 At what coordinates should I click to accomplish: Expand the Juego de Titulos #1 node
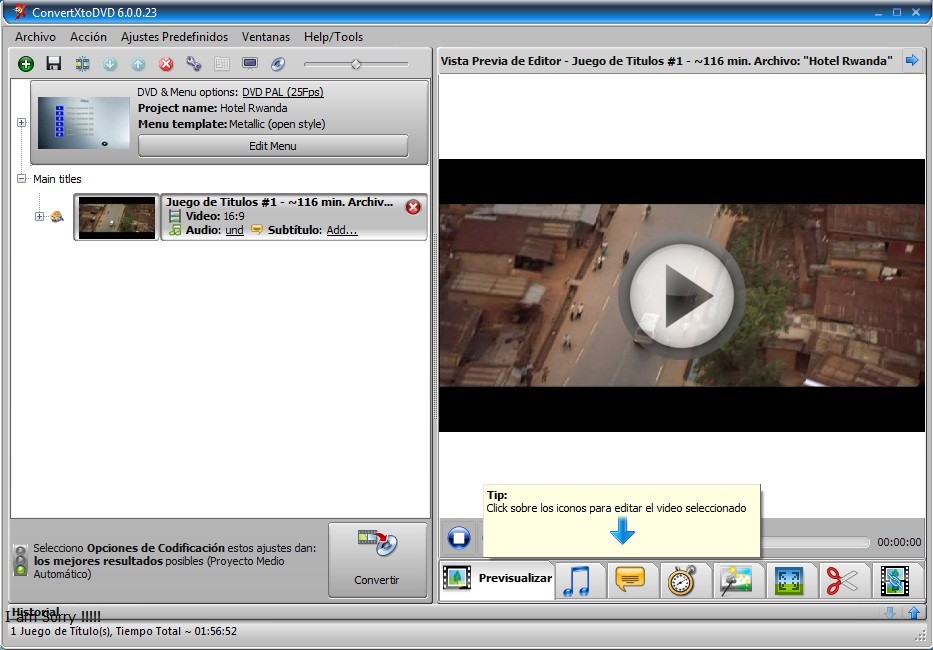point(39,217)
